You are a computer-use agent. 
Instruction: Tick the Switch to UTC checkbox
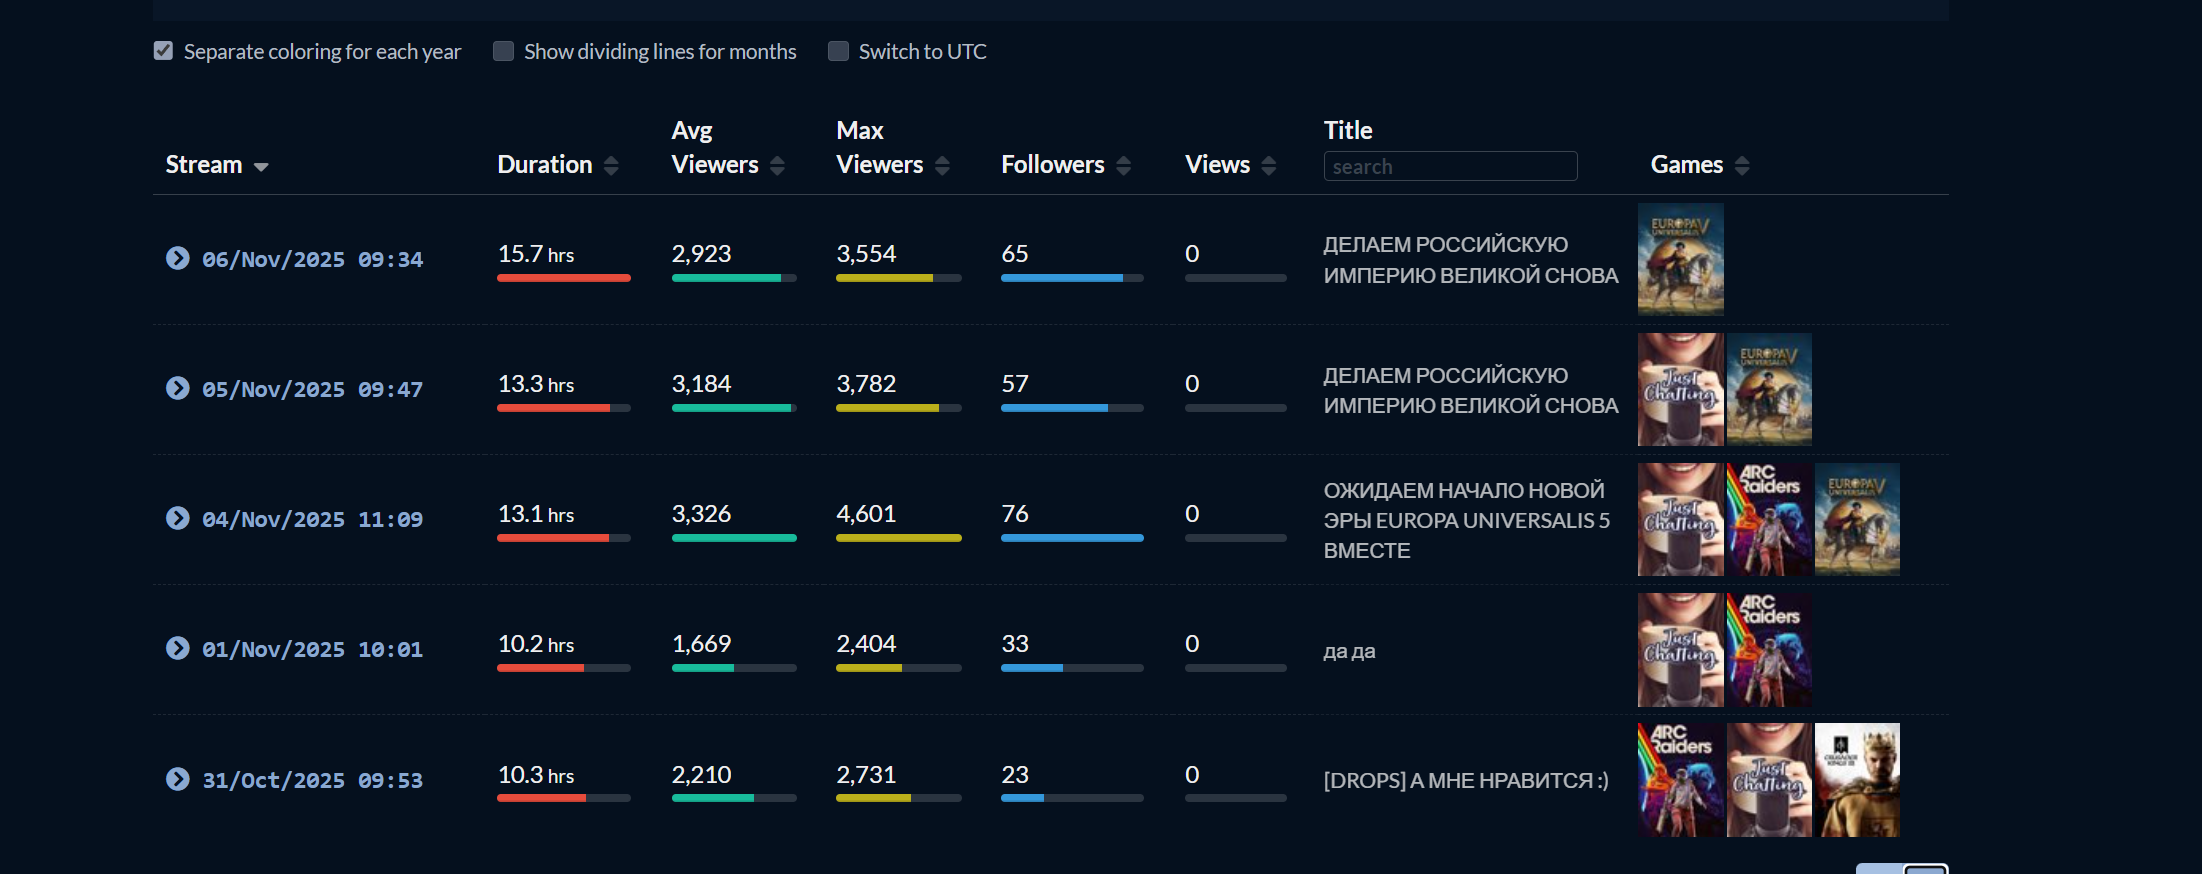click(838, 51)
